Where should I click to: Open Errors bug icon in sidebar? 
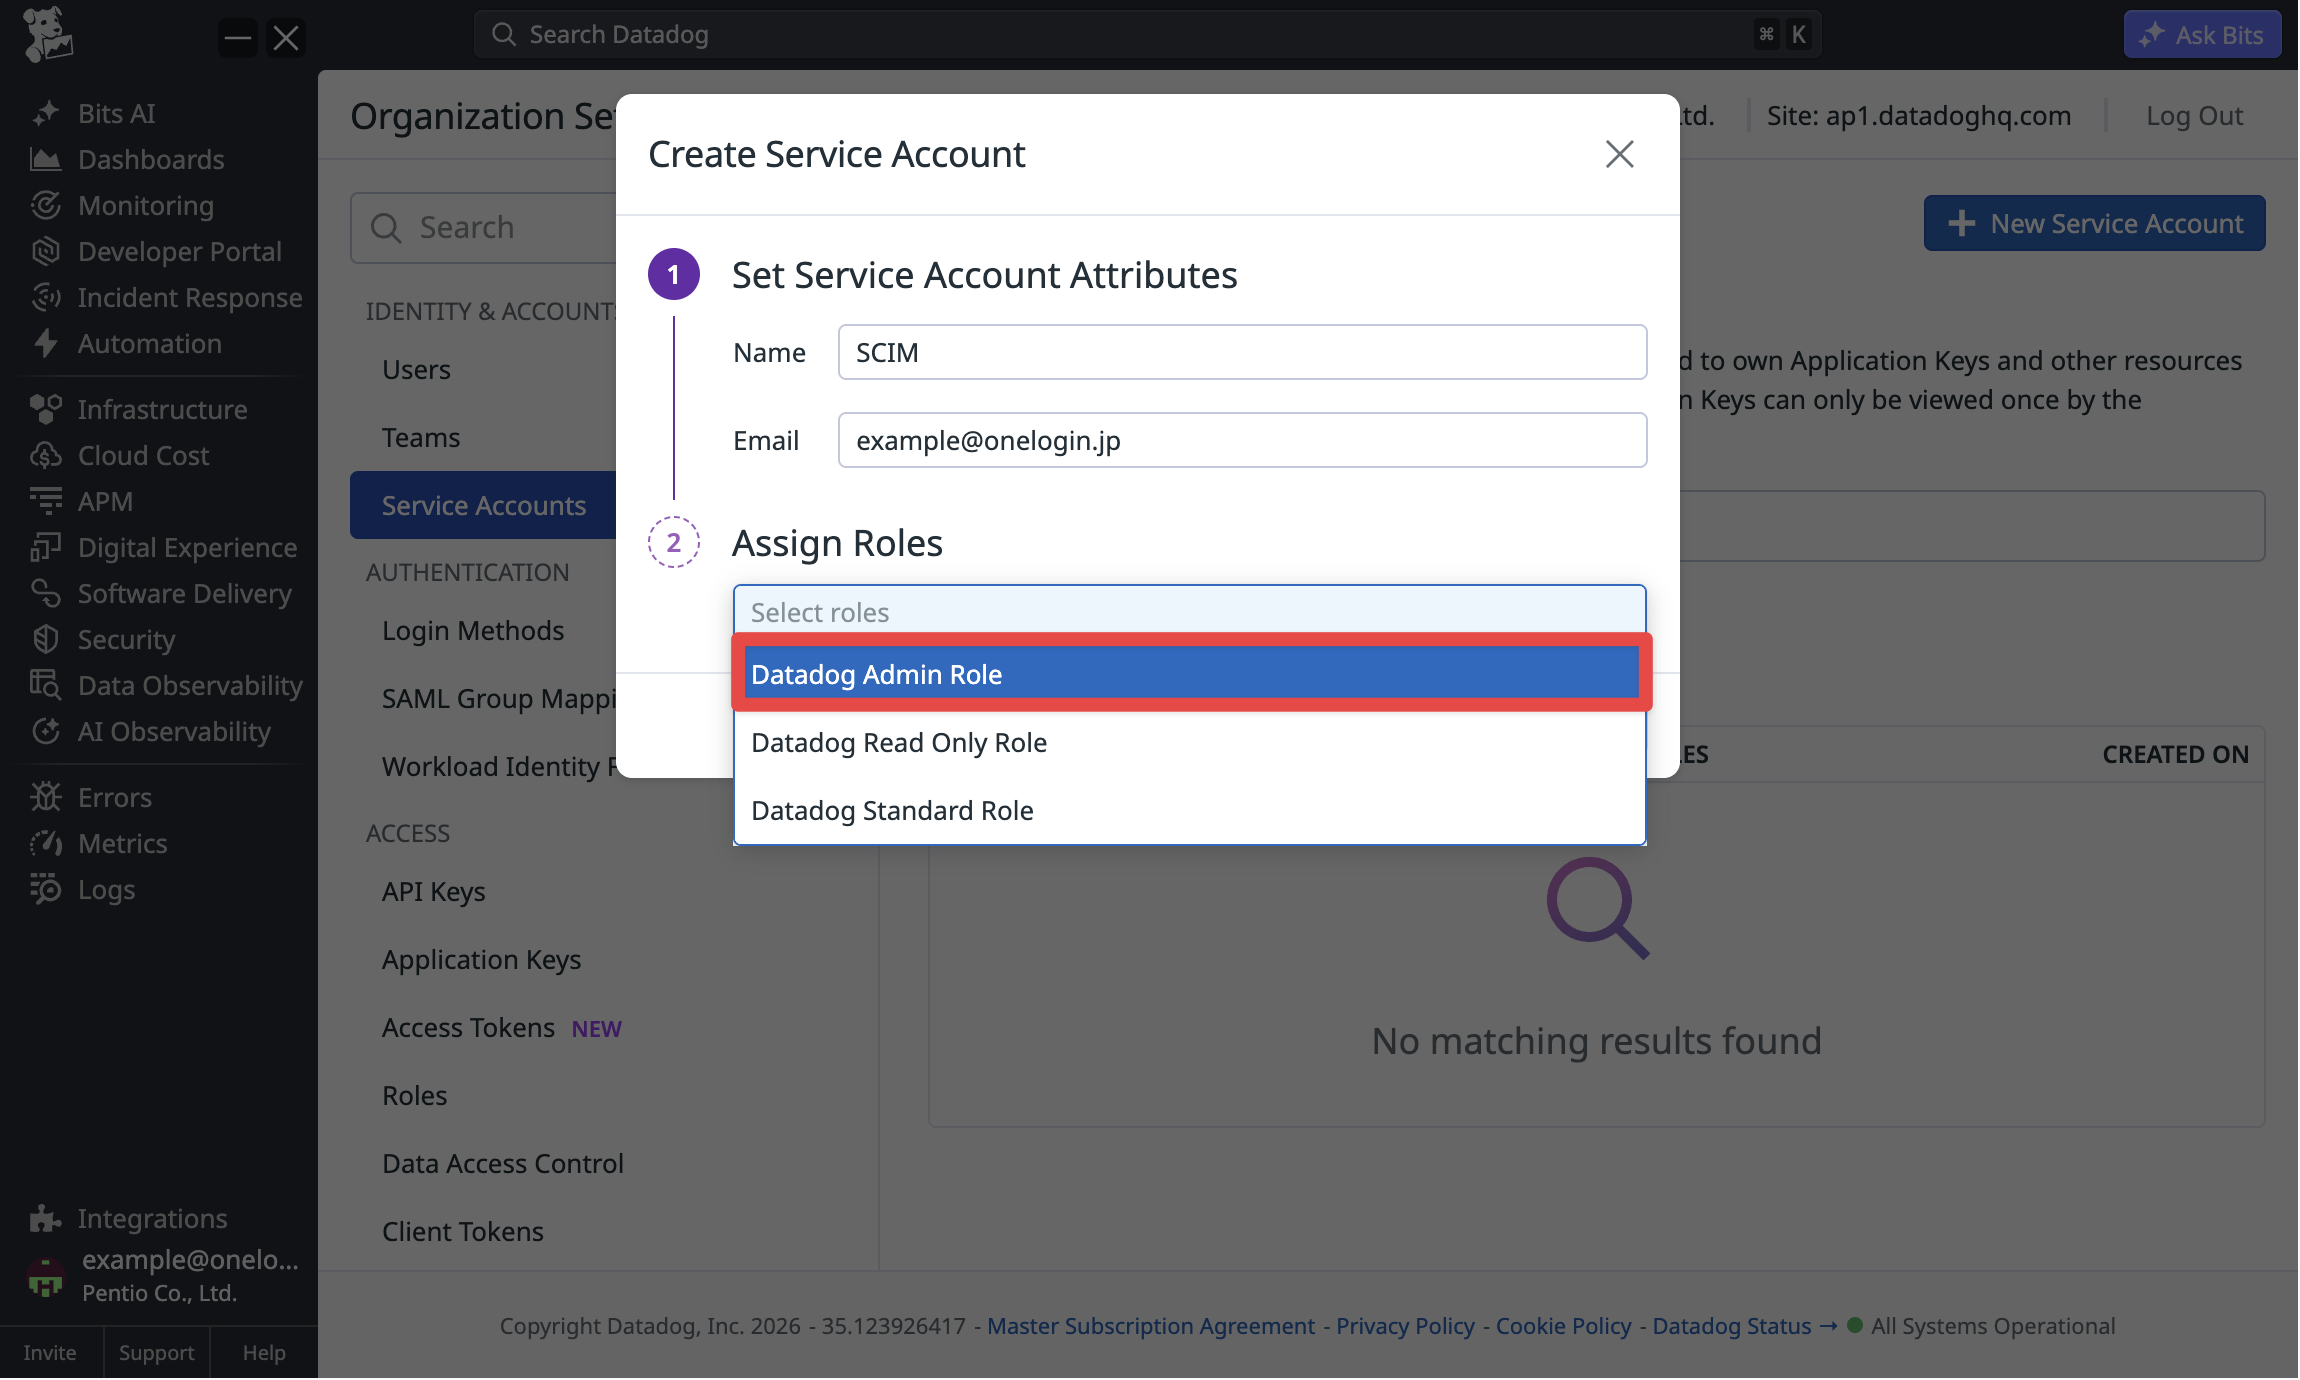pos(46,798)
